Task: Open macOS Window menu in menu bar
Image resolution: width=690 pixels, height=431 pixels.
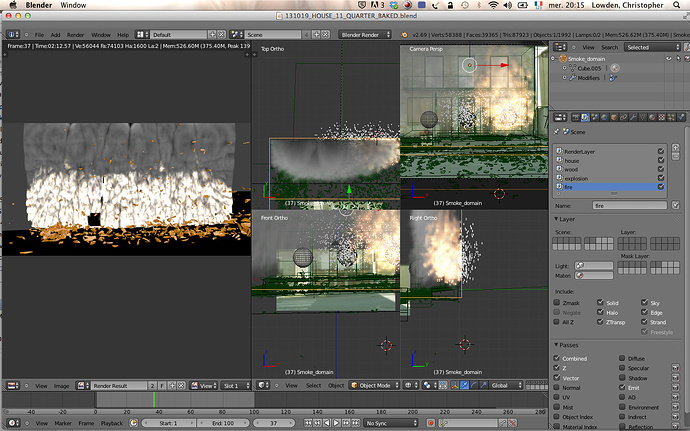Action: click(73, 5)
